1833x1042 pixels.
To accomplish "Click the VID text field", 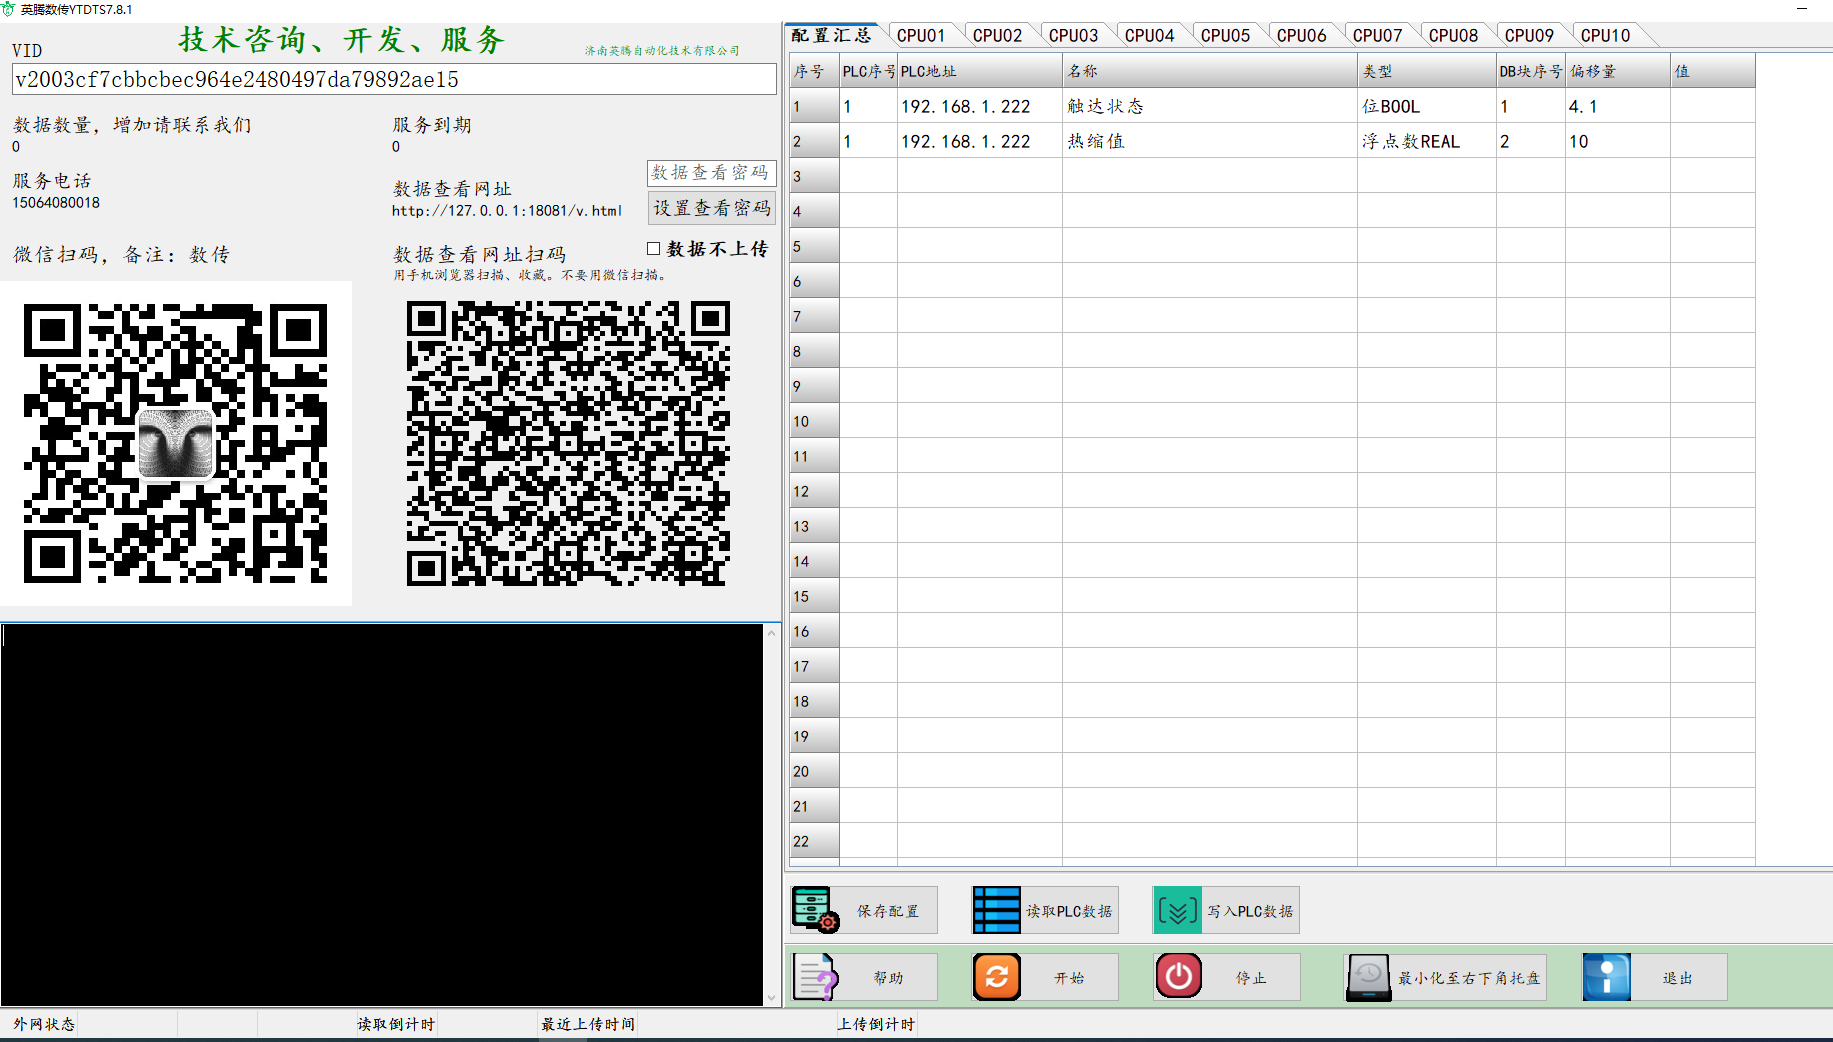I will 394,79.
